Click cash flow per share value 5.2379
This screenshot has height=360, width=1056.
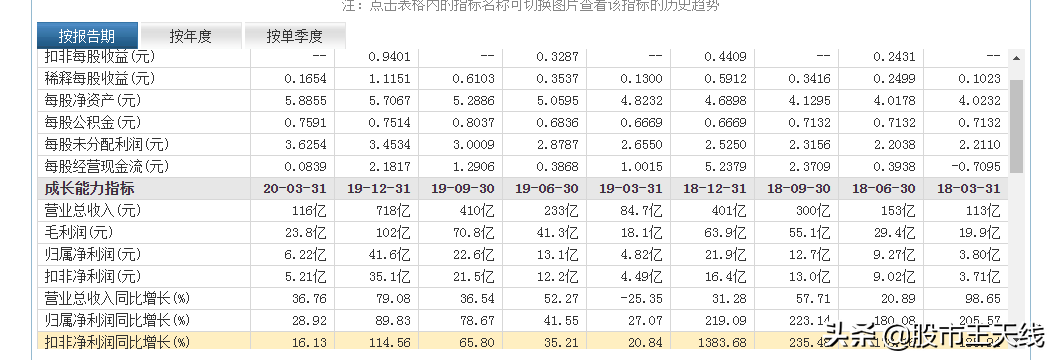tap(725, 166)
